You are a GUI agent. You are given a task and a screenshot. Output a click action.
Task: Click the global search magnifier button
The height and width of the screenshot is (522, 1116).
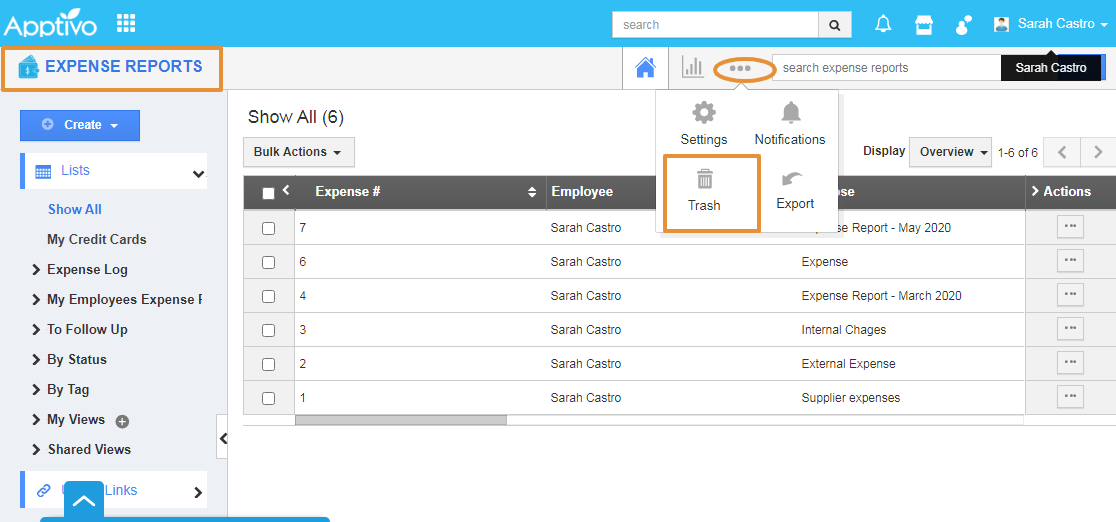834,25
